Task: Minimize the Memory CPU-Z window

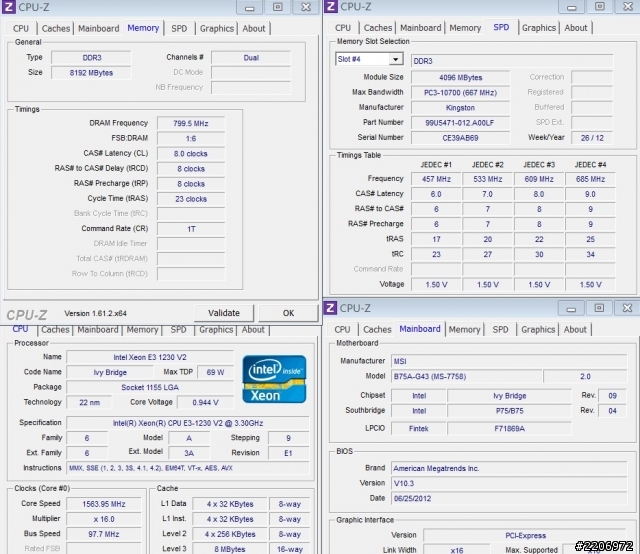Action: pos(249,7)
